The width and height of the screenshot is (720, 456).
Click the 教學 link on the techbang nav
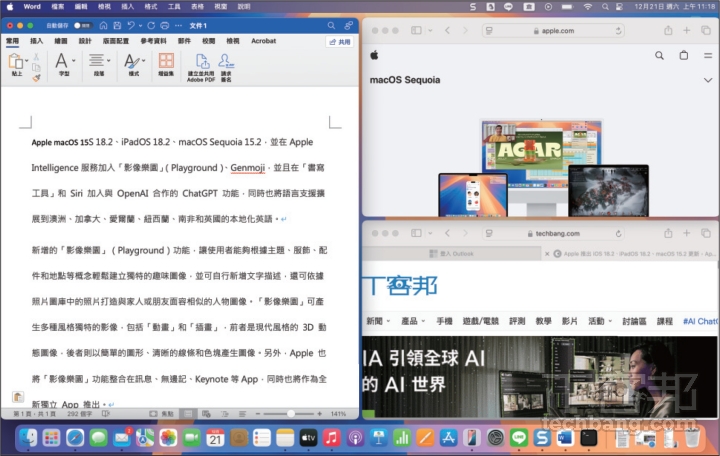click(543, 321)
